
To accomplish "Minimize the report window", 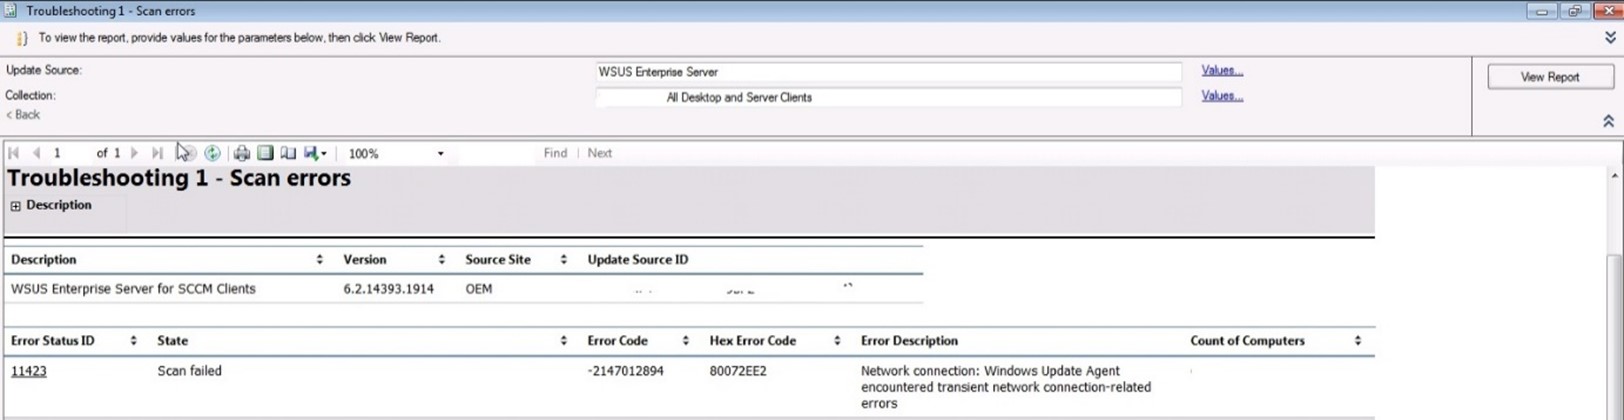I will coord(1541,10).
